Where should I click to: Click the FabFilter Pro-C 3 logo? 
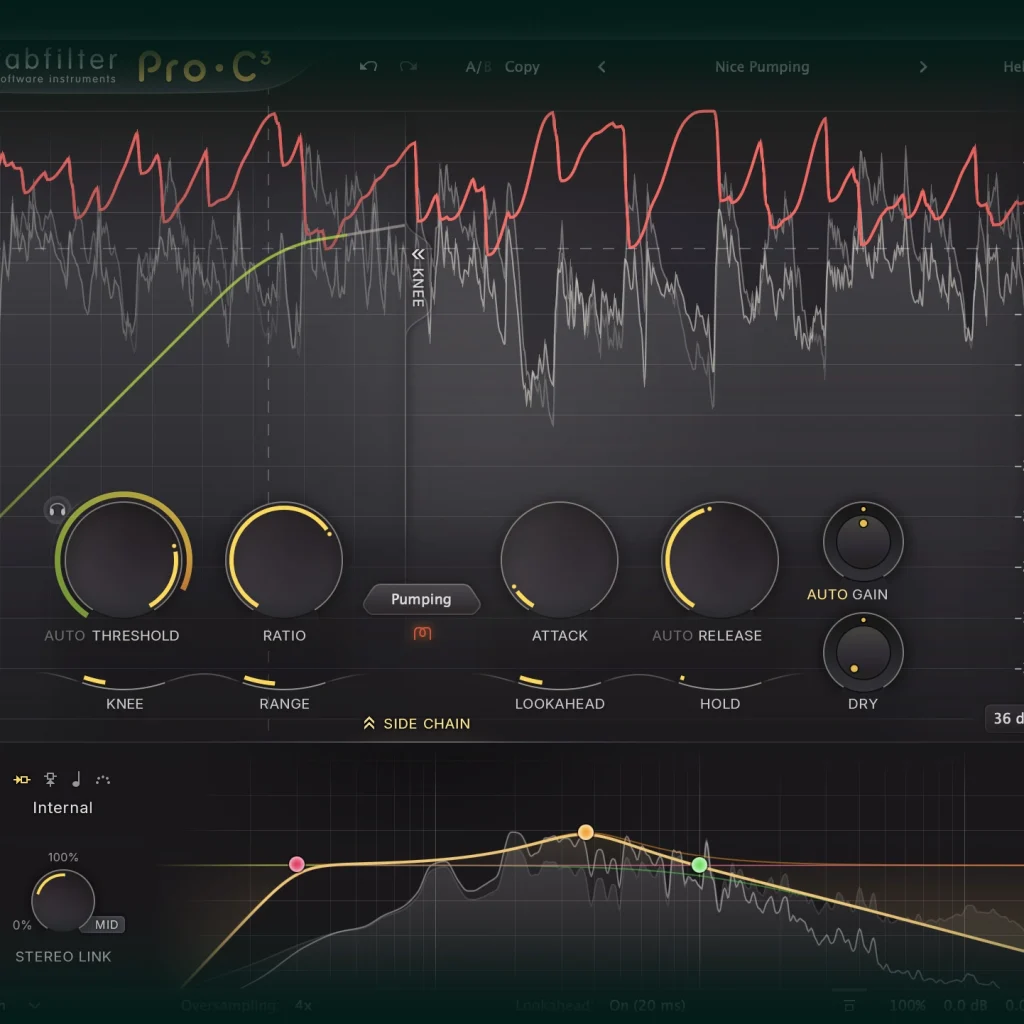(x=135, y=67)
